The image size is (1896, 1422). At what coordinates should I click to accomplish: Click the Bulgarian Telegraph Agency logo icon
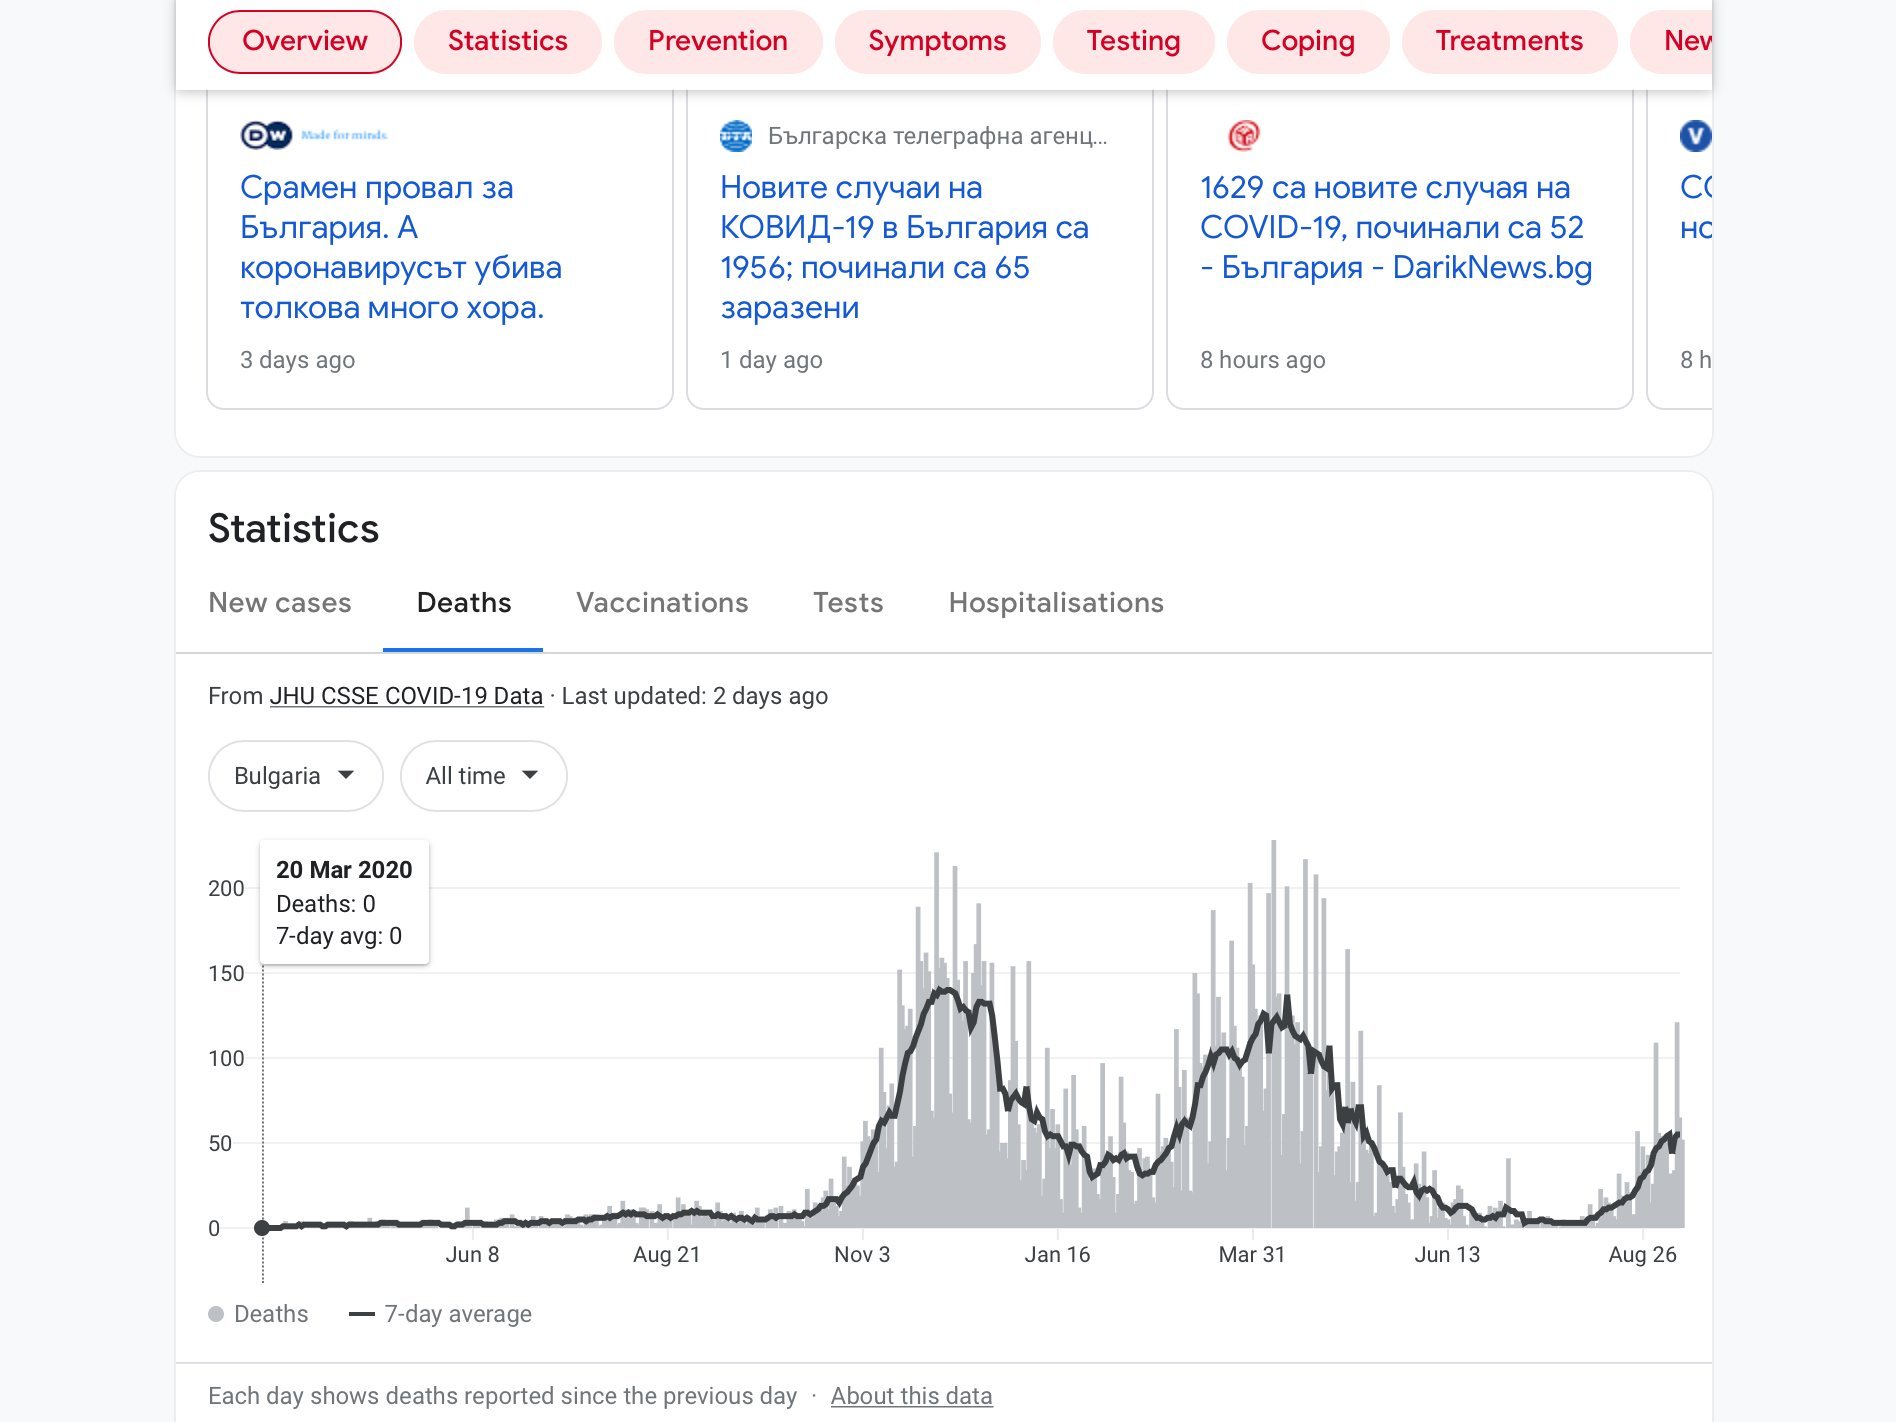736,136
